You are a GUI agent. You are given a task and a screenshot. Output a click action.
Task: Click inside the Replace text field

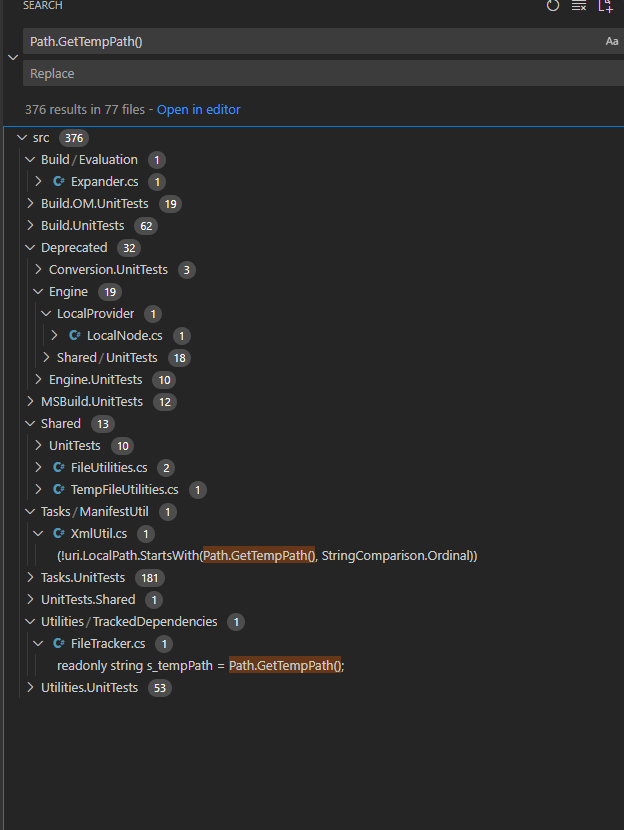pyautogui.click(x=200, y=73)
